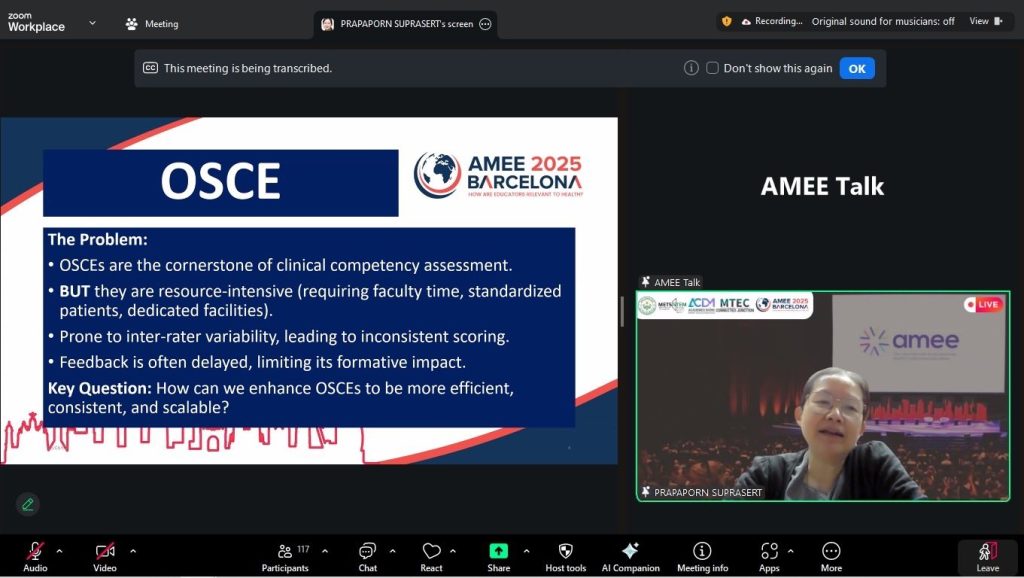Turn on the Video camera
Viewport: 1024px width, 578px height.
(x=105, y=552)
